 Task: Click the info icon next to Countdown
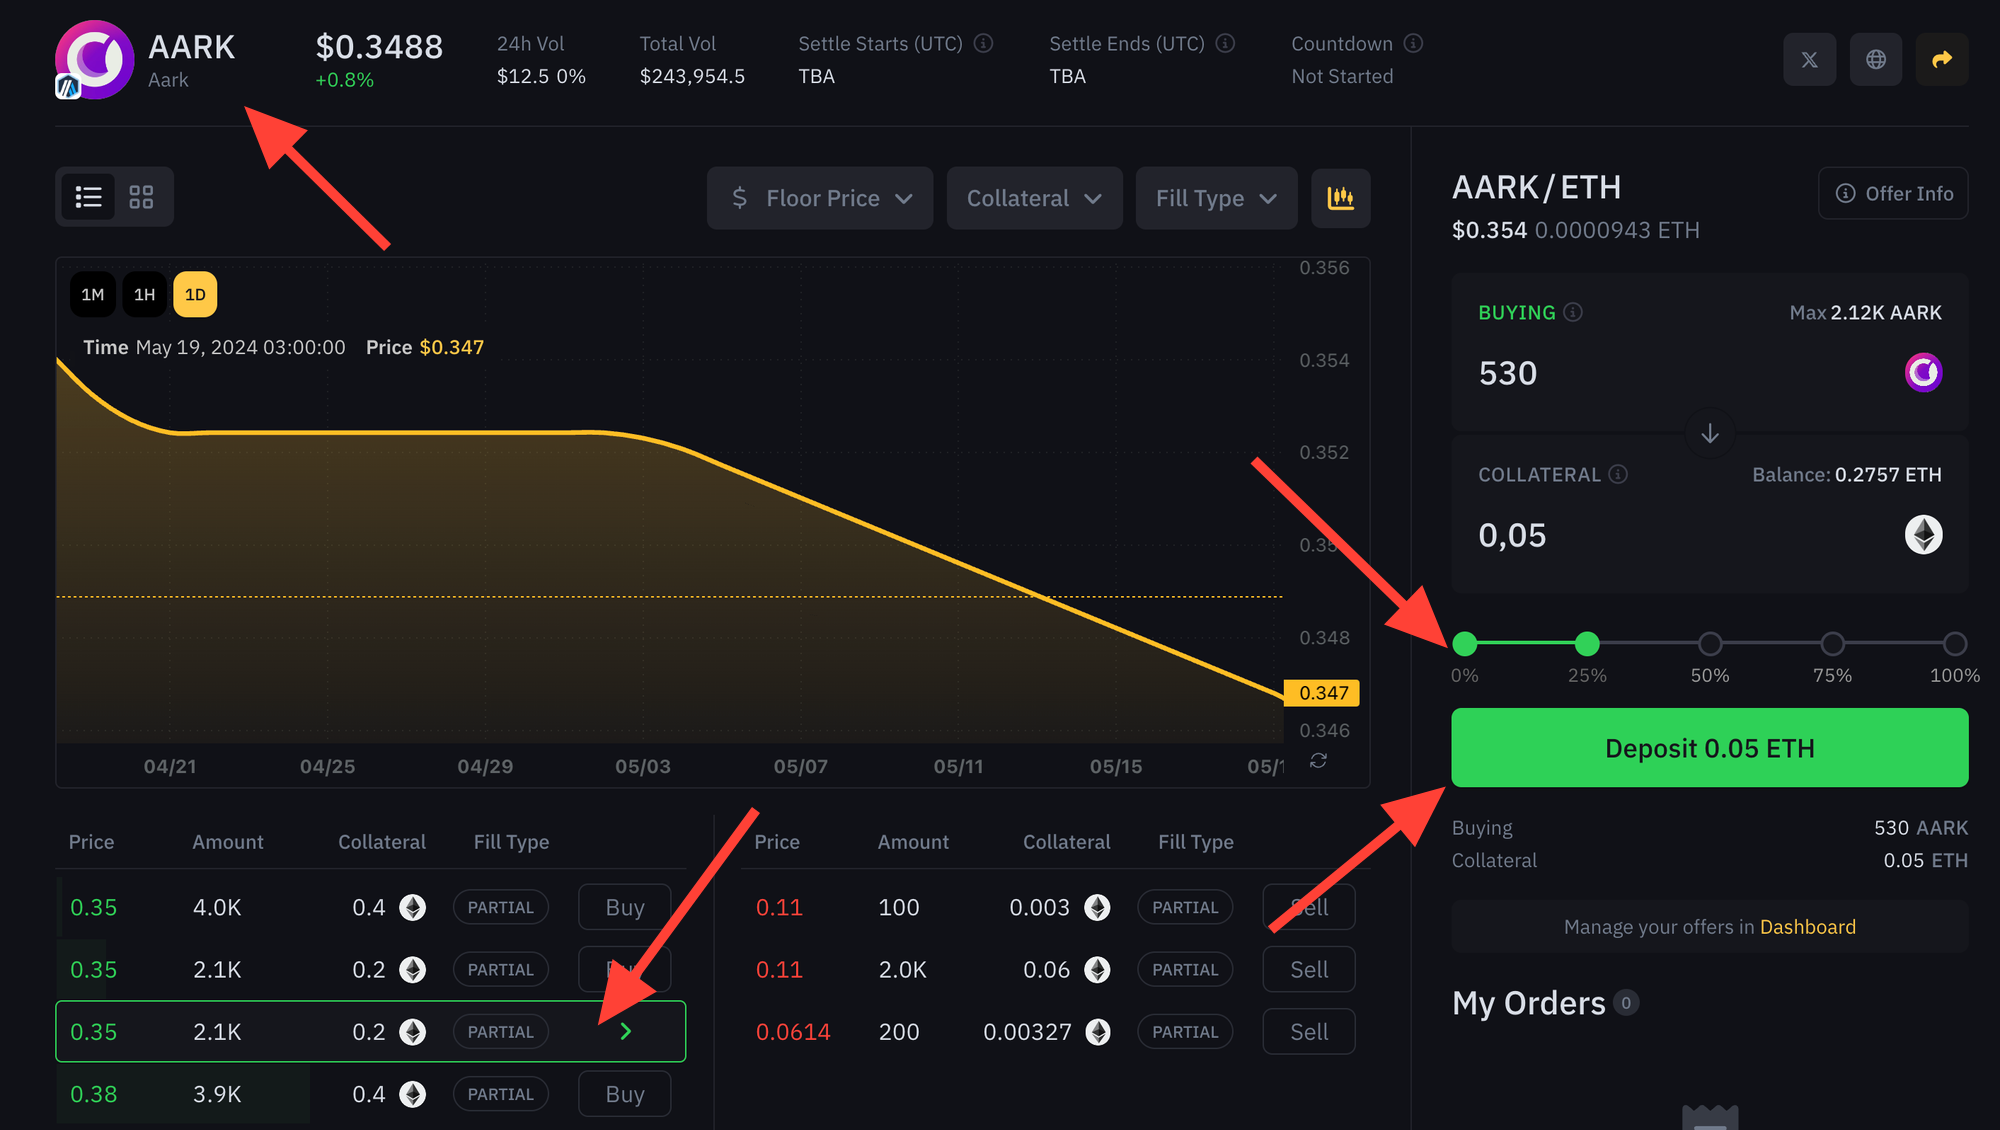coord(1413,43)
